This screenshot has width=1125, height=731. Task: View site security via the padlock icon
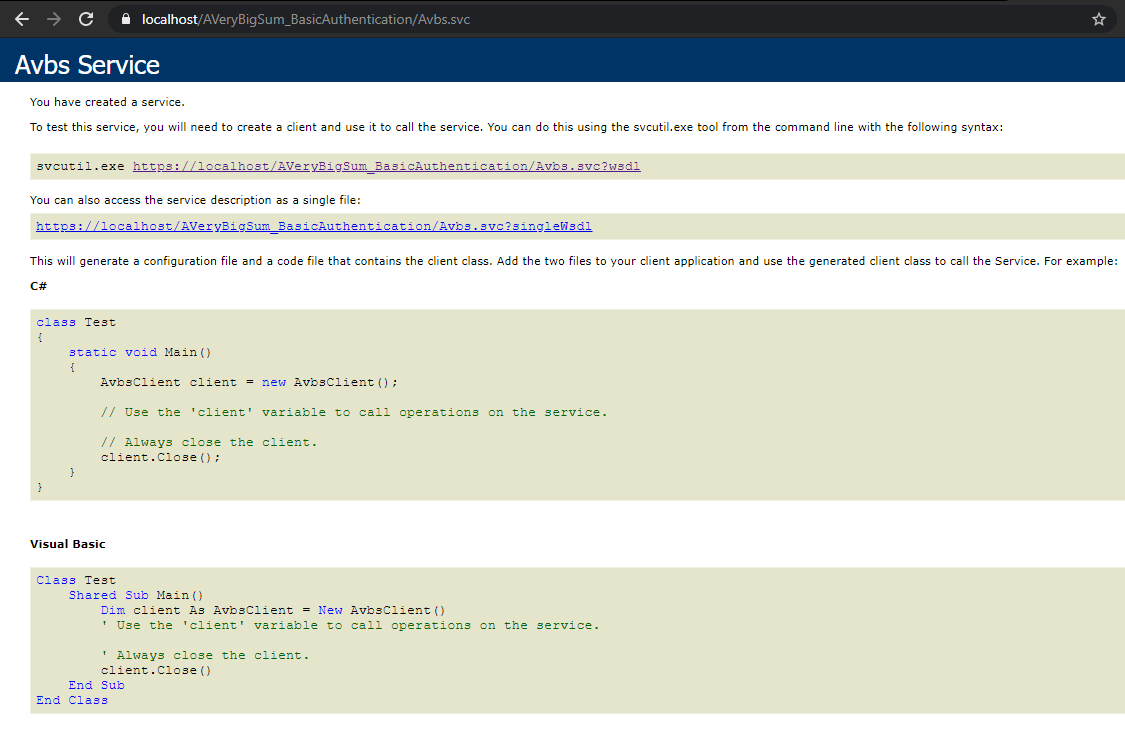click(x=126, y=19)
